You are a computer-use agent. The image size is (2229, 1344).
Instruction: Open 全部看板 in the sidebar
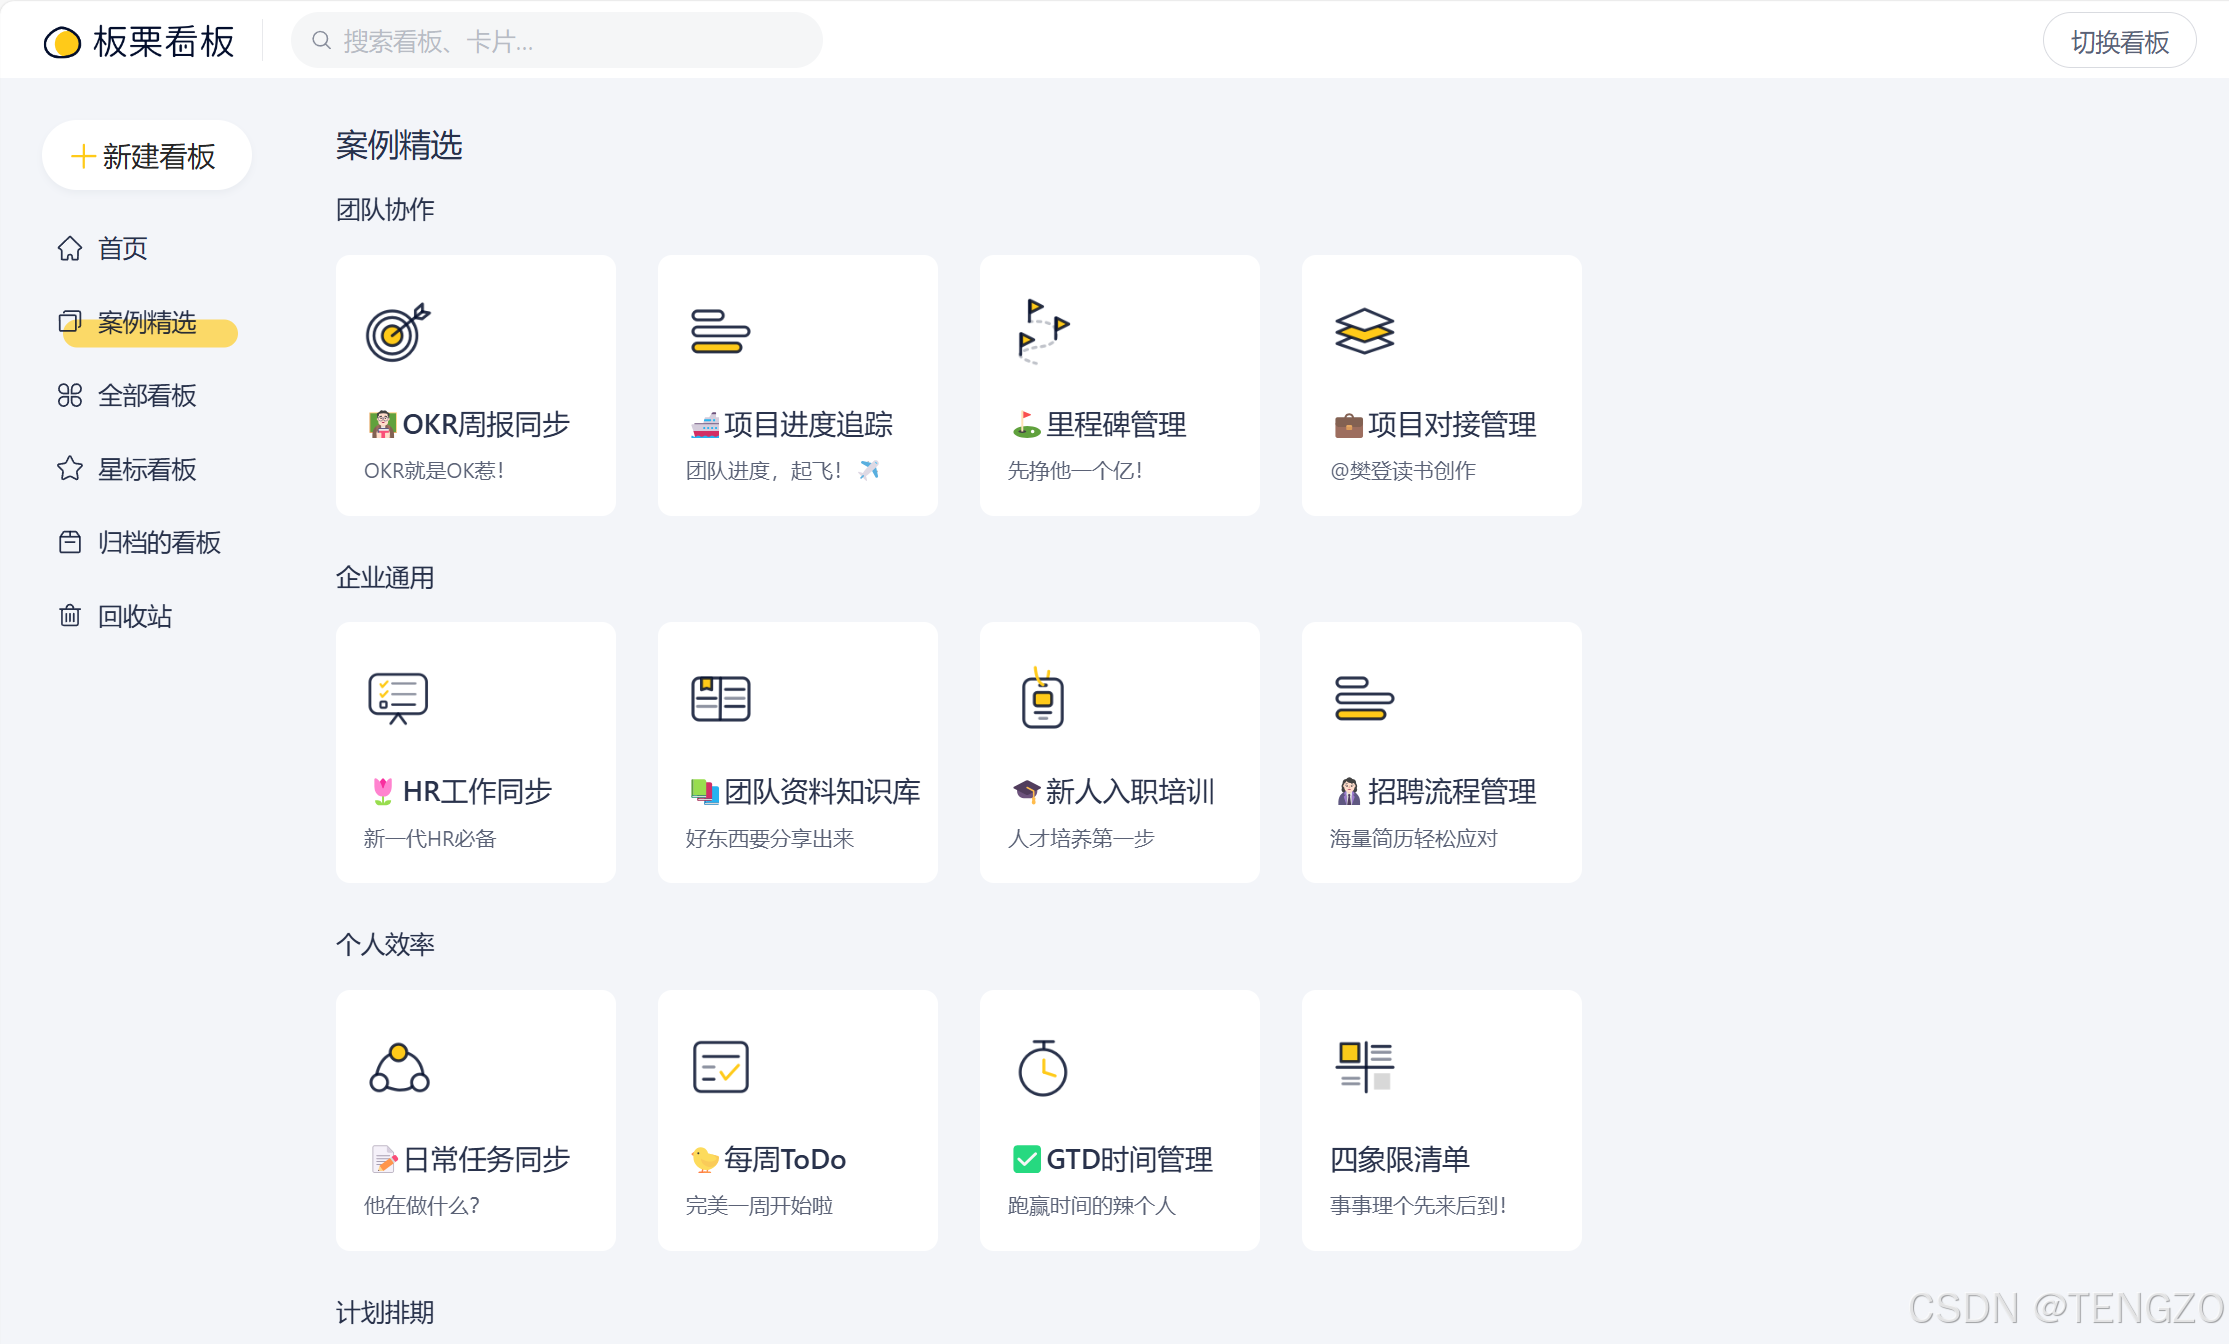coord(146,396)
